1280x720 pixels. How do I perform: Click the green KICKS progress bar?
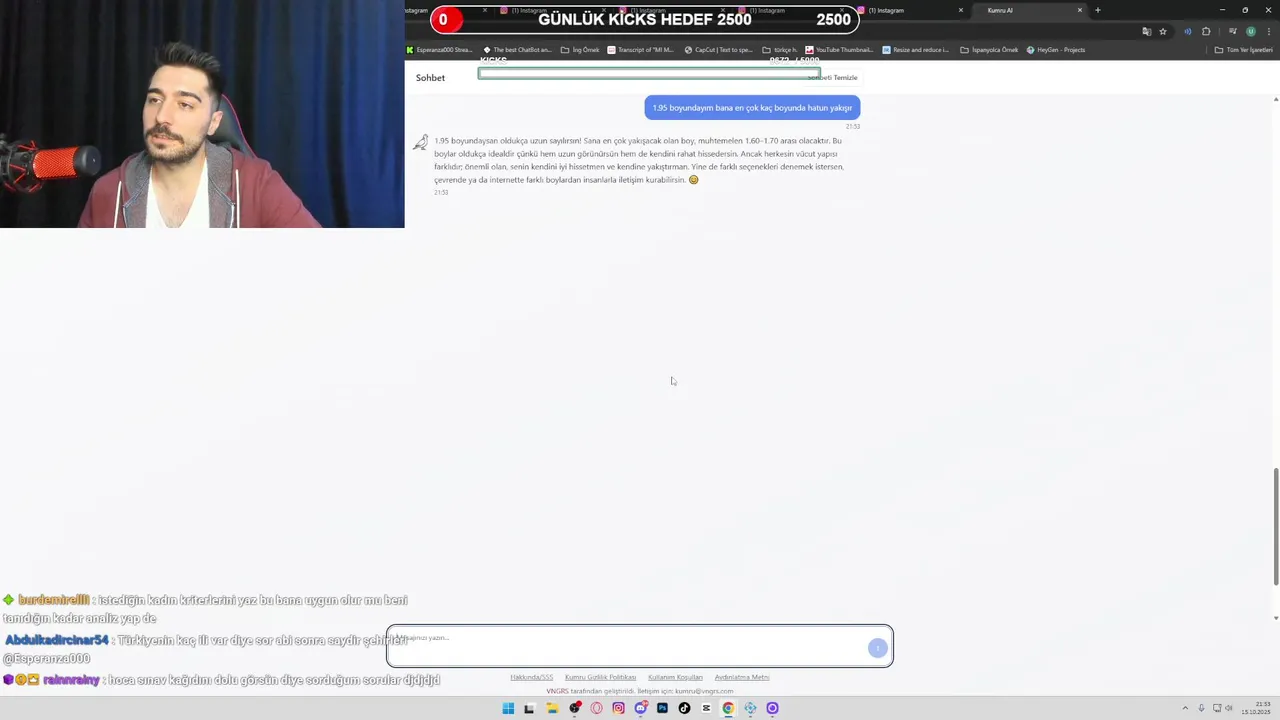(649, 73)
